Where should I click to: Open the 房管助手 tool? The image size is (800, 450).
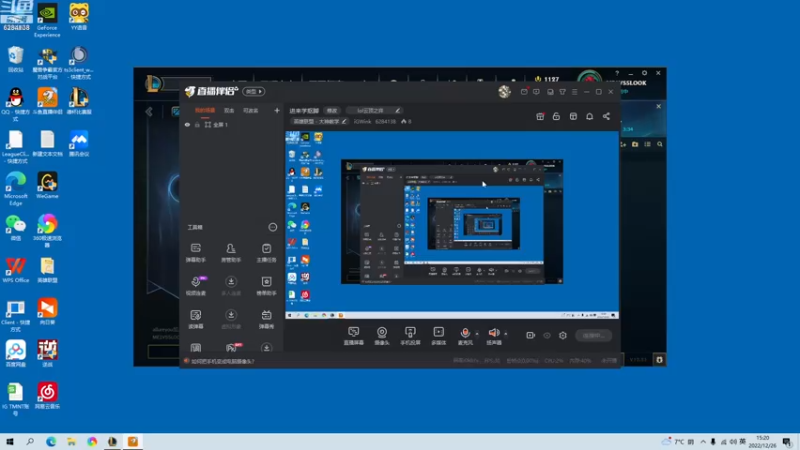(x=231, y=253)
